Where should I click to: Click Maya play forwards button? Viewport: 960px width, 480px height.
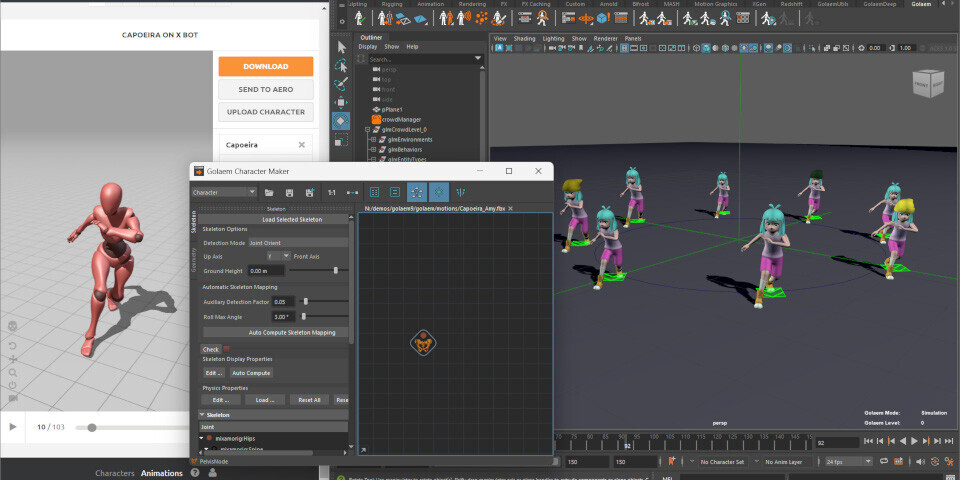(915, 441)
